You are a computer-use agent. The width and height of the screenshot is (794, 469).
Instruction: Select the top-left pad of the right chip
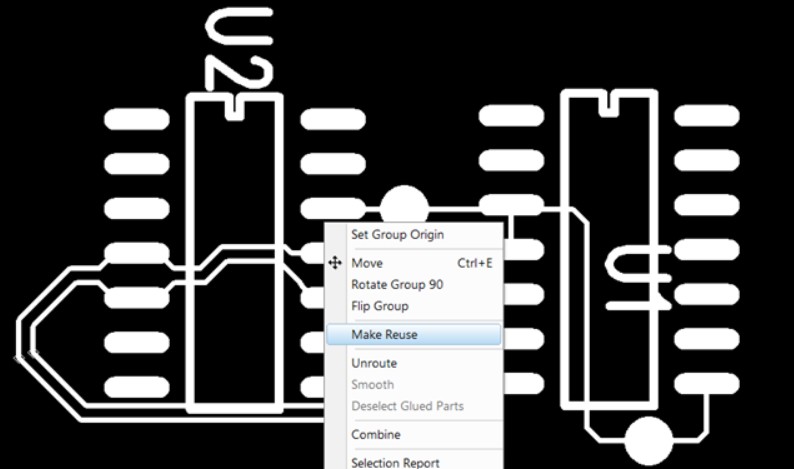(511, 115)
